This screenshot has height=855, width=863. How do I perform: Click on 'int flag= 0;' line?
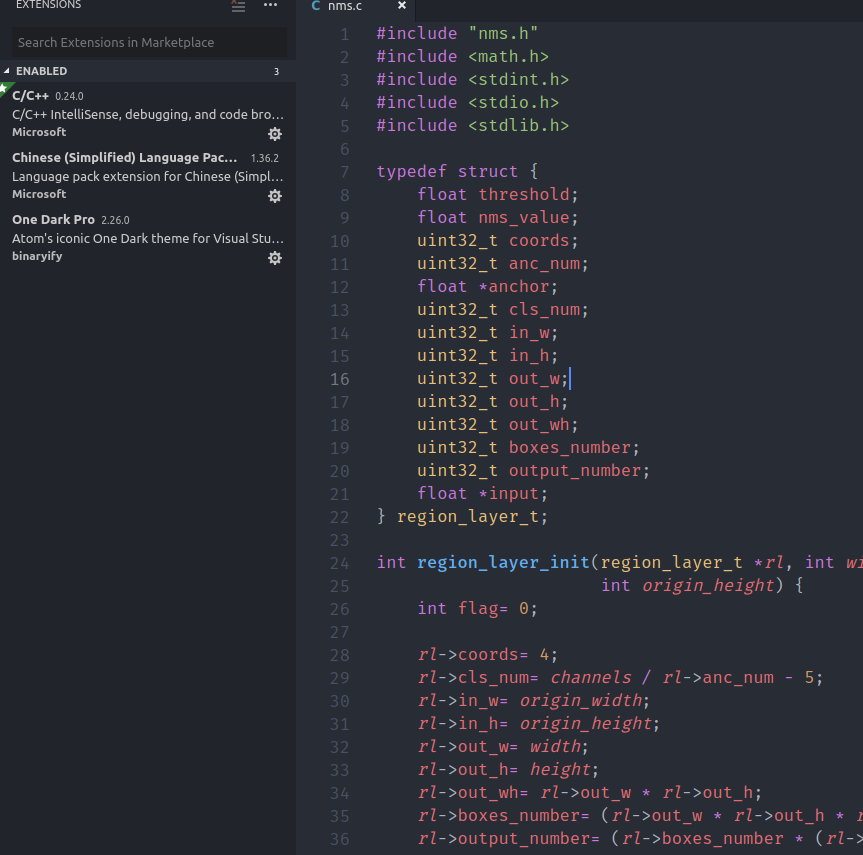[x=477, y=608]
